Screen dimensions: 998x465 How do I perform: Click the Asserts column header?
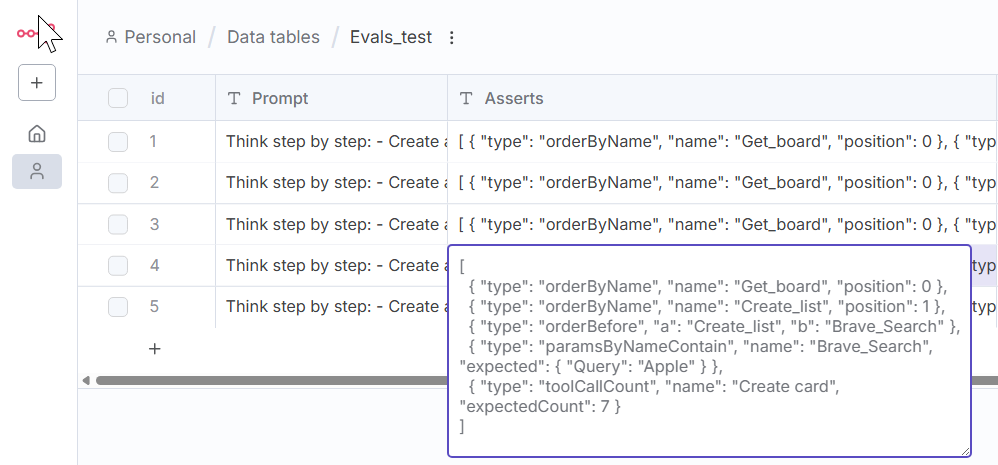click(514, 98)
